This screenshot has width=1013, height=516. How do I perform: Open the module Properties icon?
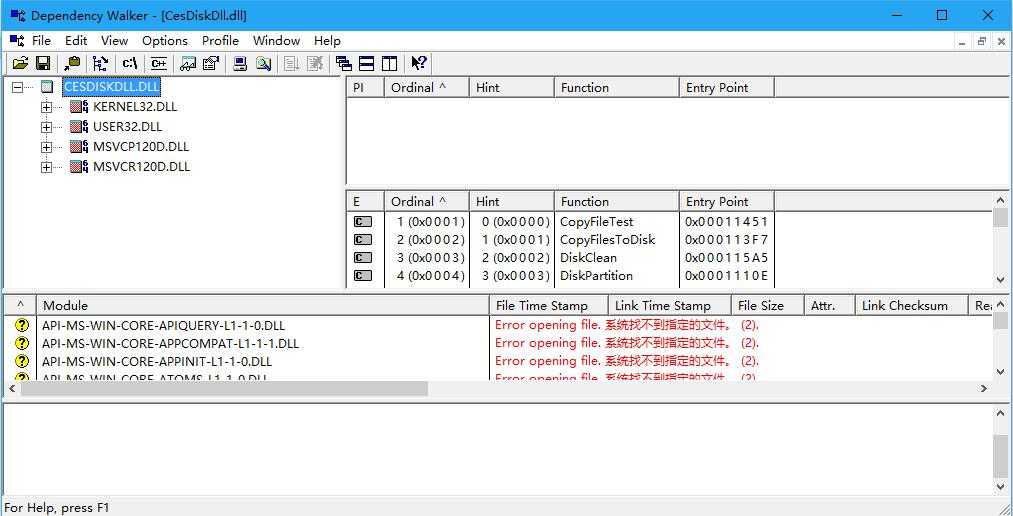pyautogui.click(x=211, y=63)
